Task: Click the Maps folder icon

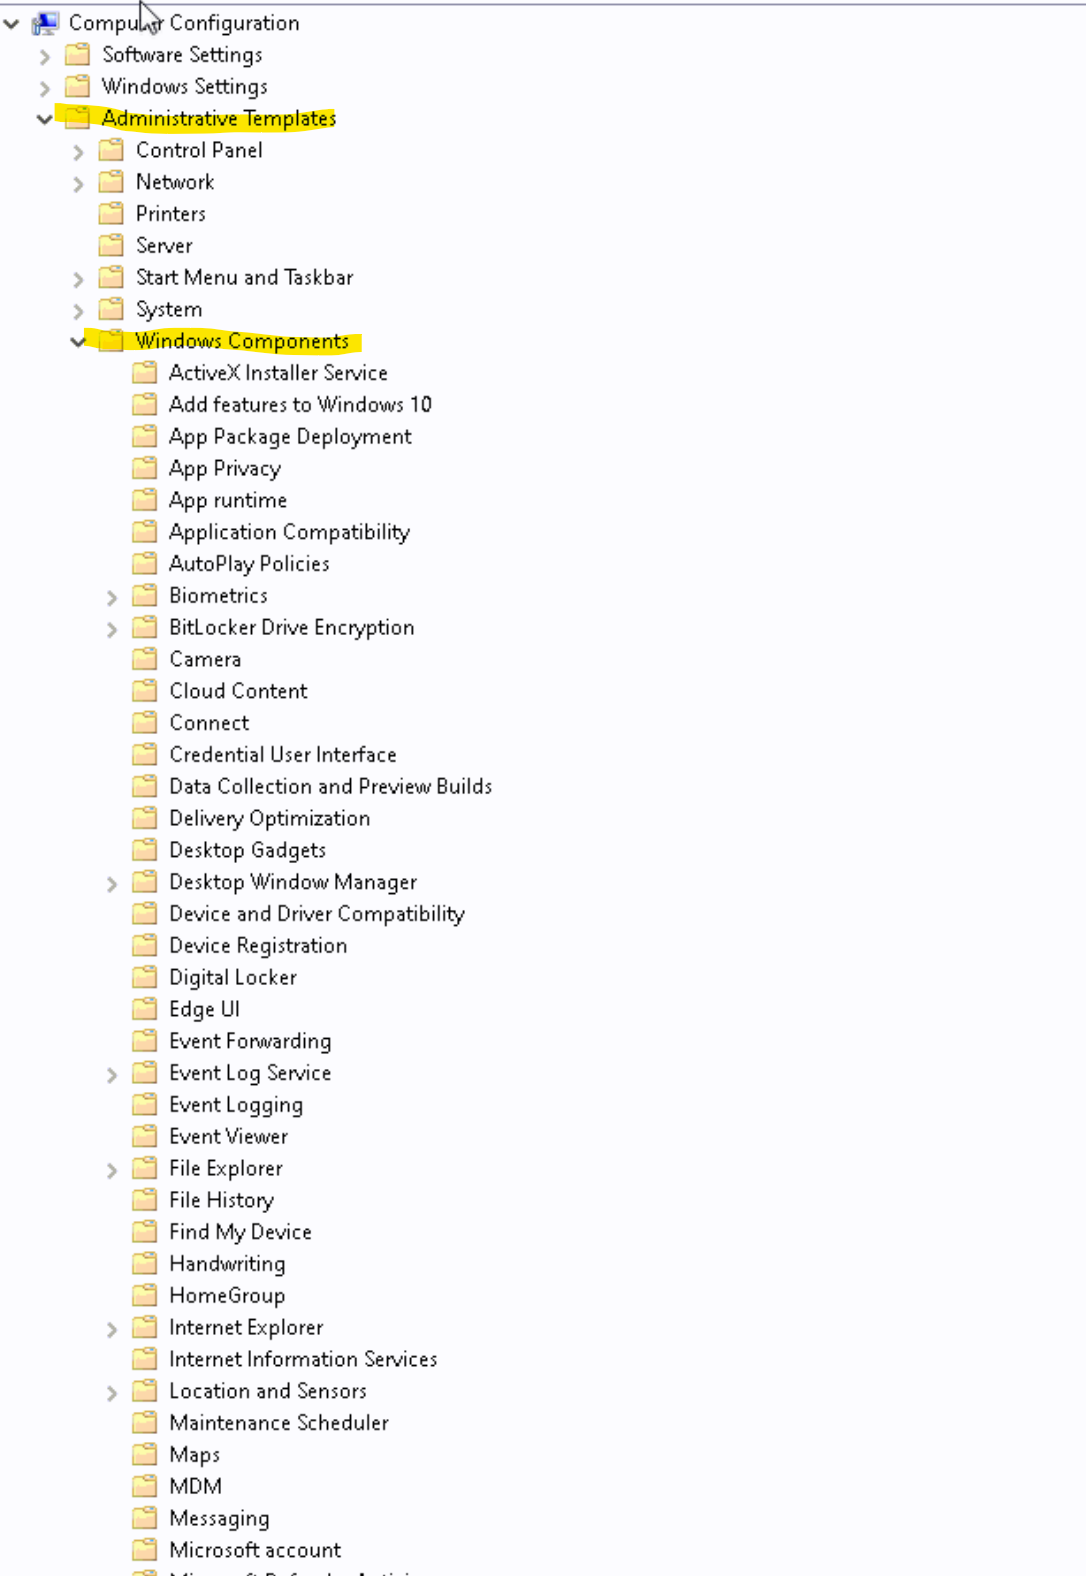Action: (x=145, y=1454)
